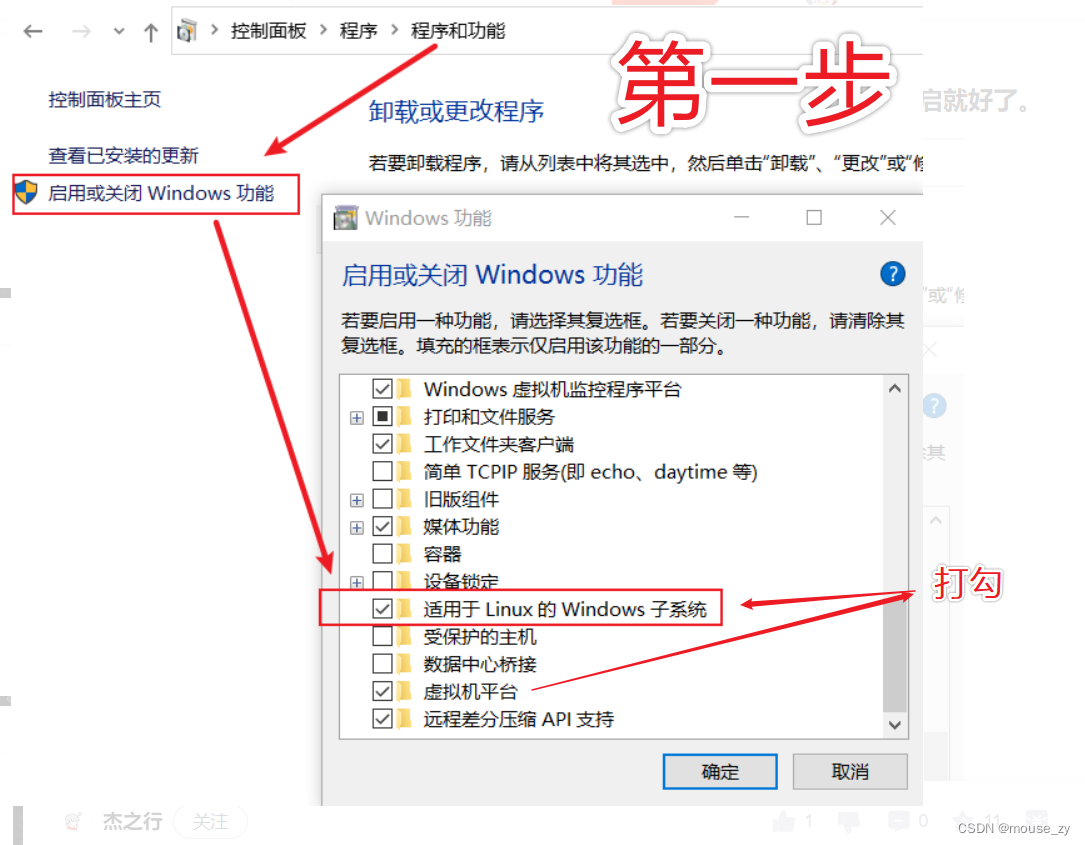
Task: Select 程序 in the breadcrumb path
Action: (358, 31)
